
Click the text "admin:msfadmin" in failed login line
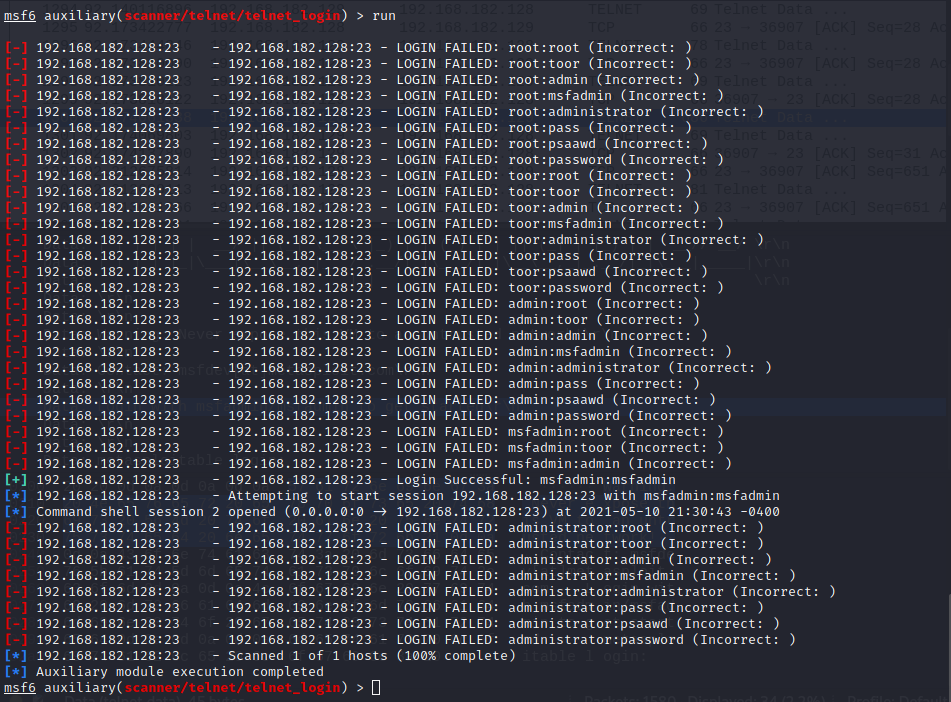click(x=564, y=352)
